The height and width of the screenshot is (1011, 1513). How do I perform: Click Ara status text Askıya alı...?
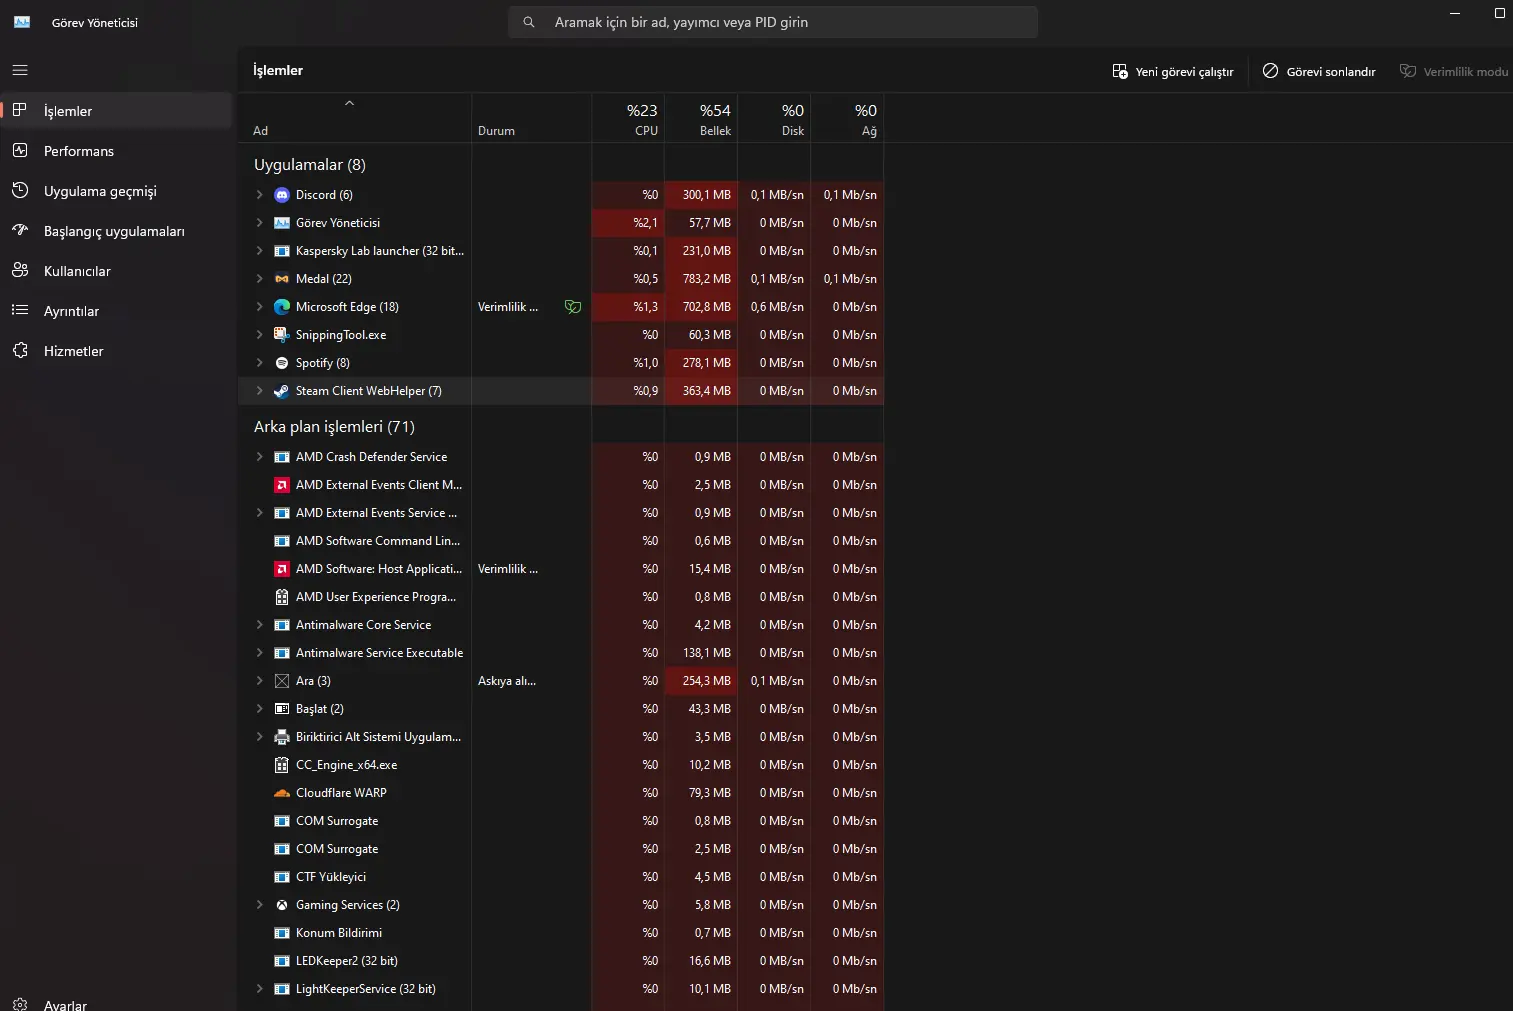pos(507,681)
